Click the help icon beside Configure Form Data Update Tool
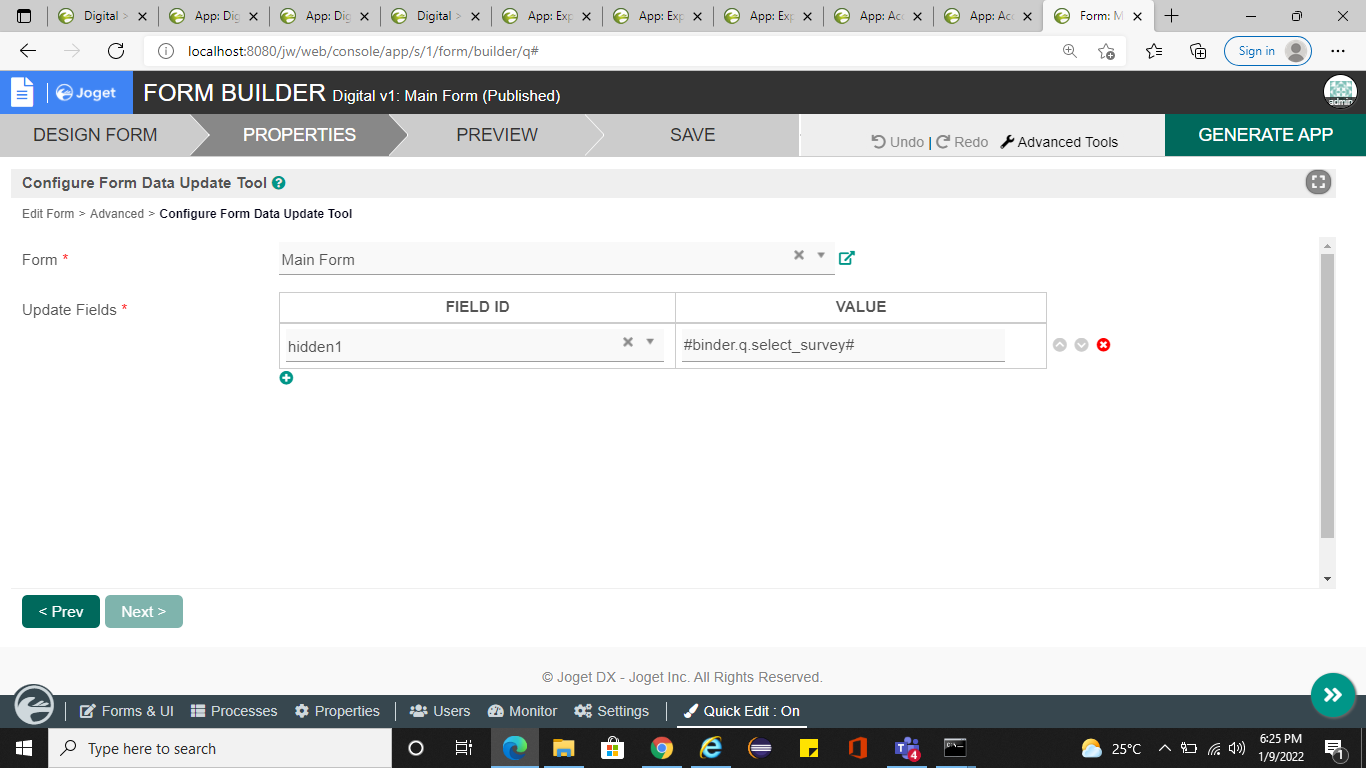This screenshot has width=1366, height=768. (279, 183)
